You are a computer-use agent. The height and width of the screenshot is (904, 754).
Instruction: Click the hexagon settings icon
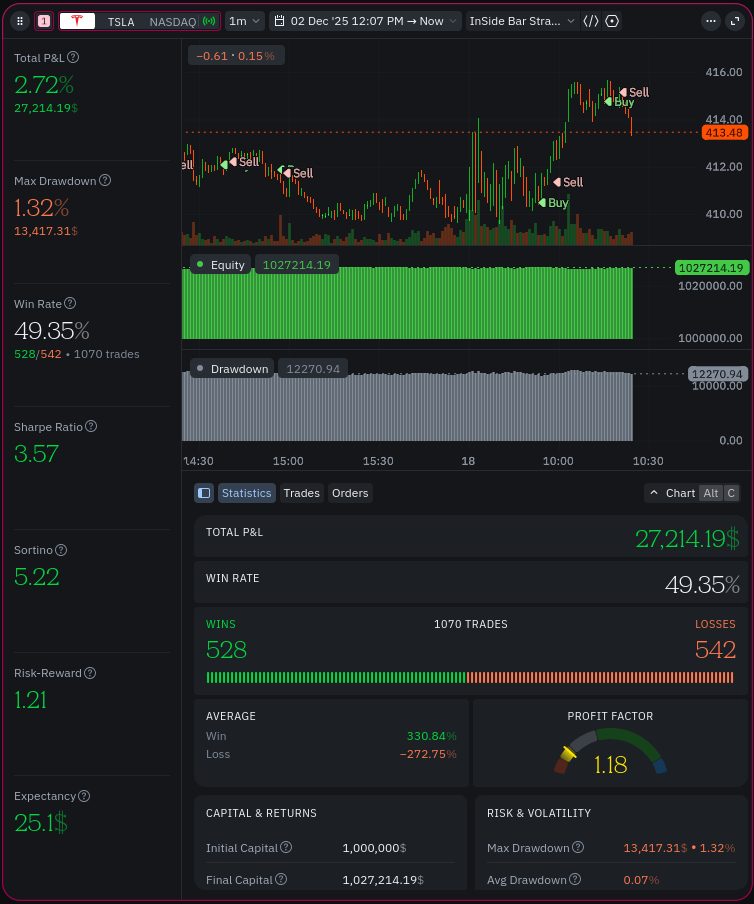[612, 21]
